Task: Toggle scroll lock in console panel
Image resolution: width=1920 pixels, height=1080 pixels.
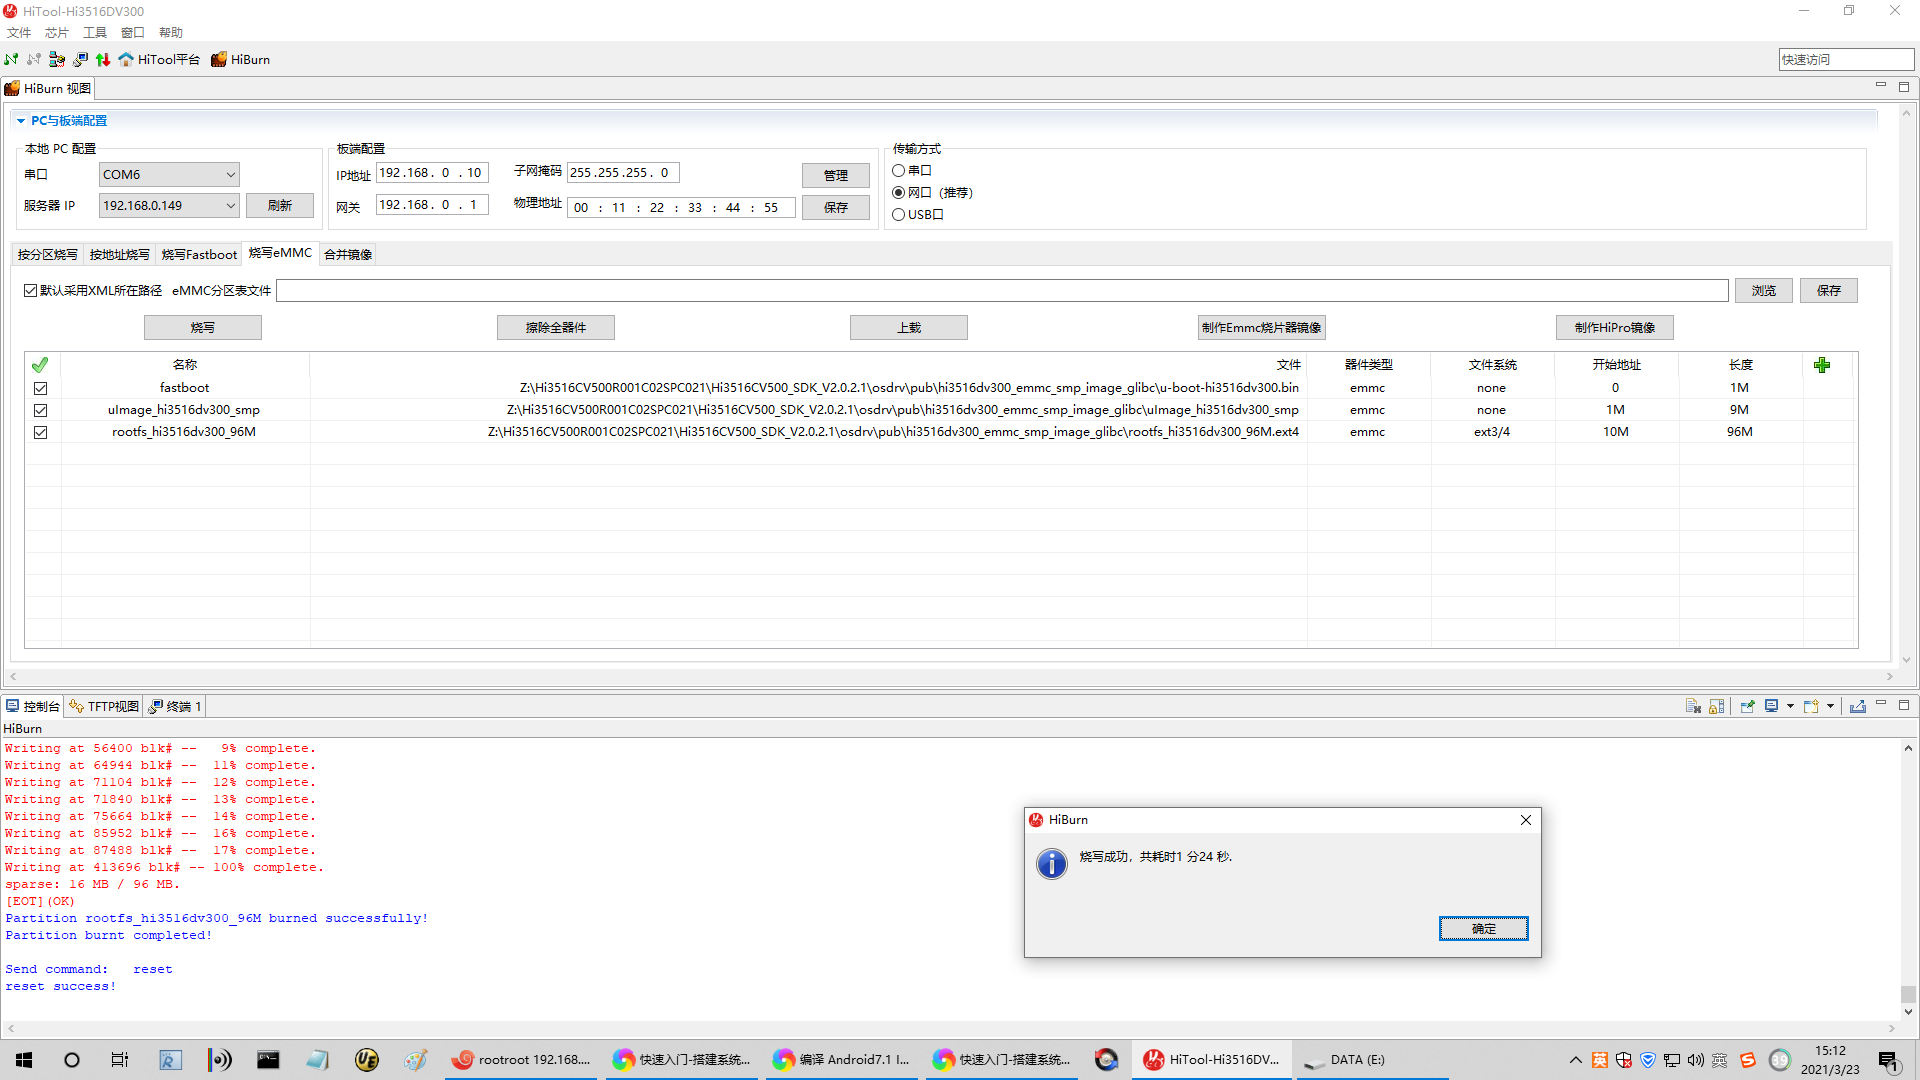Action: click(x=1716, y=706)
